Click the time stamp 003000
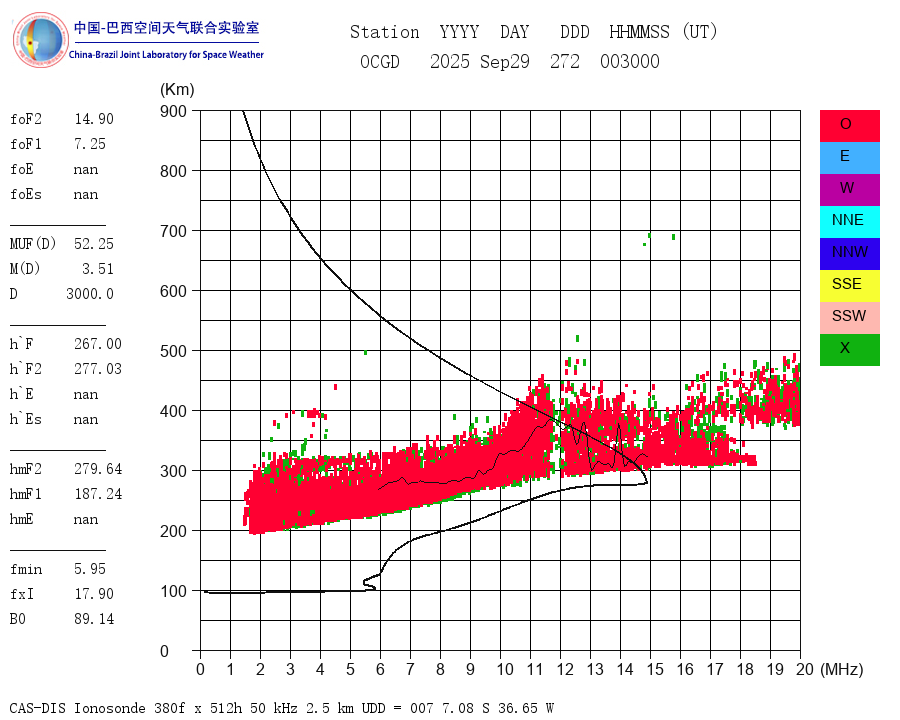 630,61
